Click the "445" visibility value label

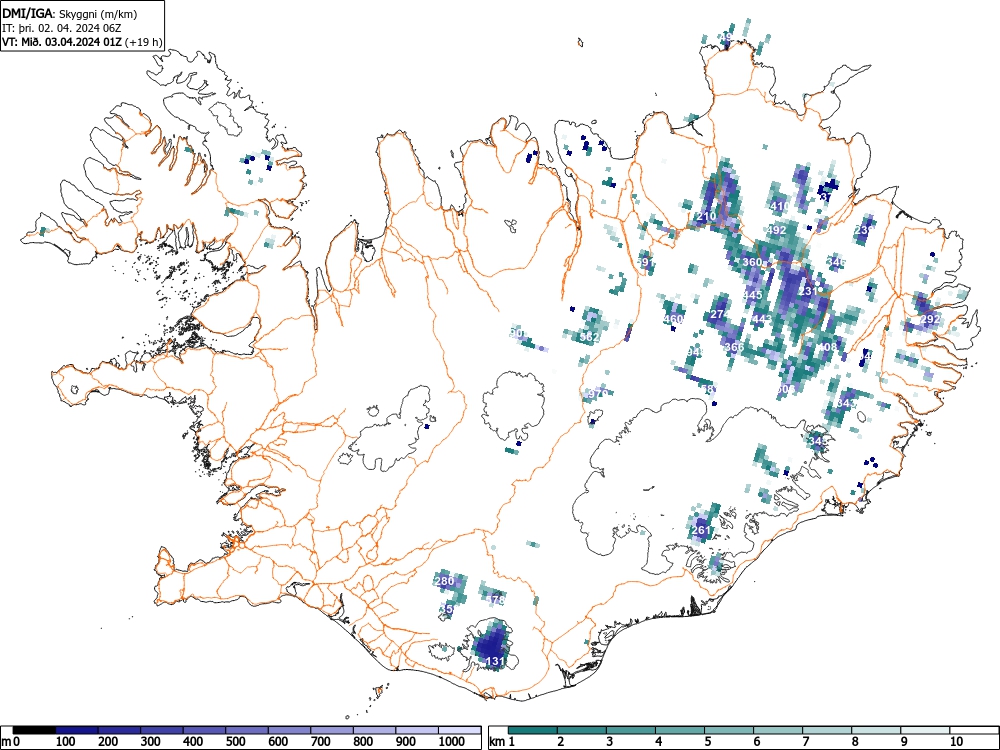(753, 295)
